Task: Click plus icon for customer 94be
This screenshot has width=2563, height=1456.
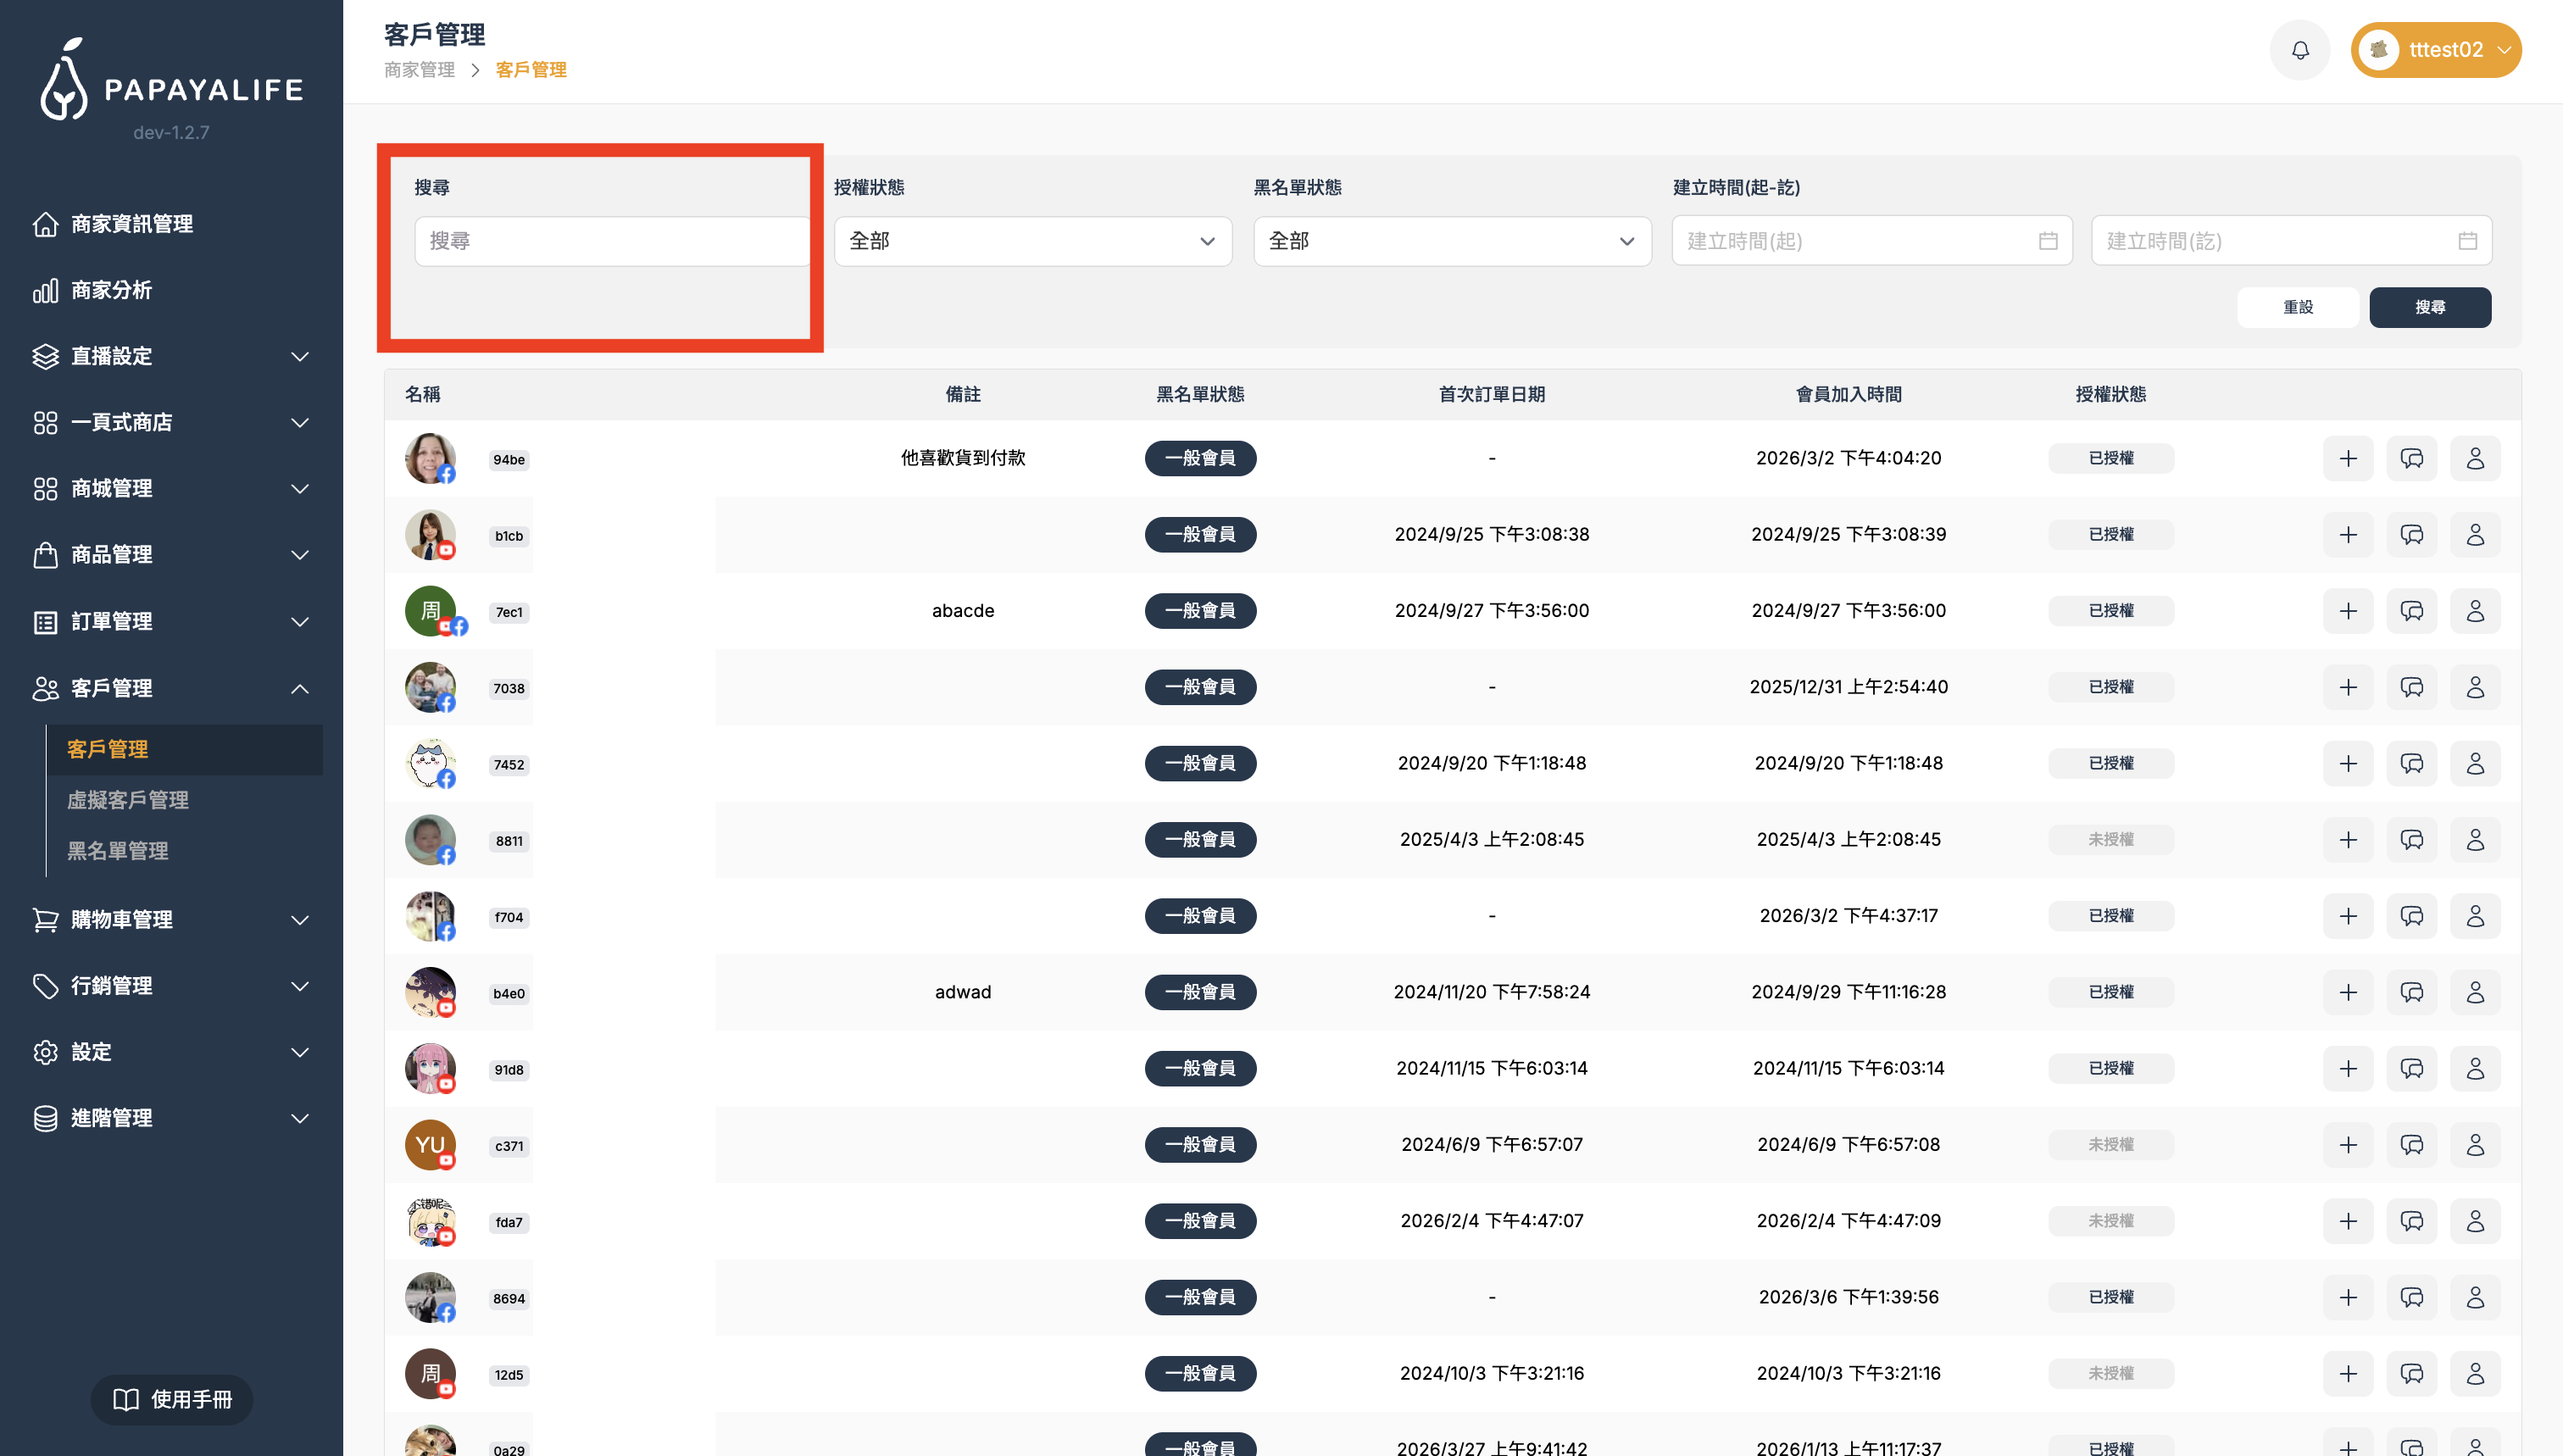Action: (x=2348, y=459)
